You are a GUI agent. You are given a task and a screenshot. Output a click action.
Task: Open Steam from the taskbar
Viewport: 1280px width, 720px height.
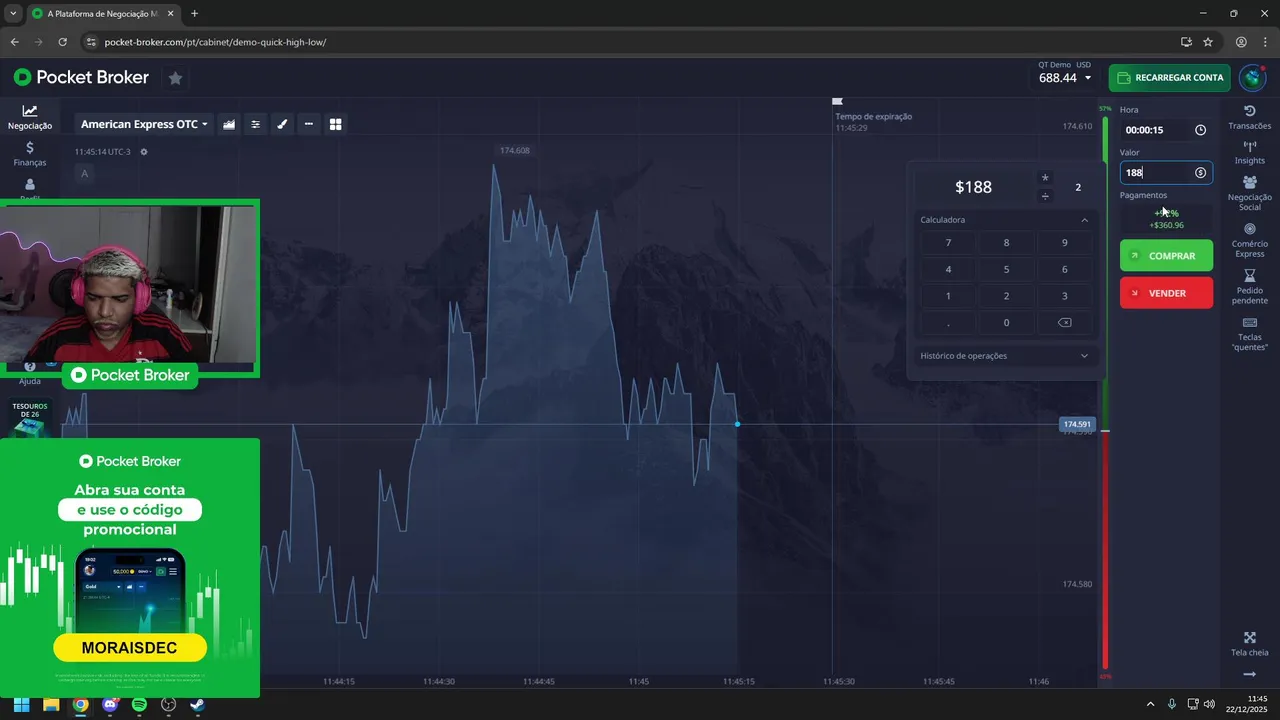click(198, 704)
